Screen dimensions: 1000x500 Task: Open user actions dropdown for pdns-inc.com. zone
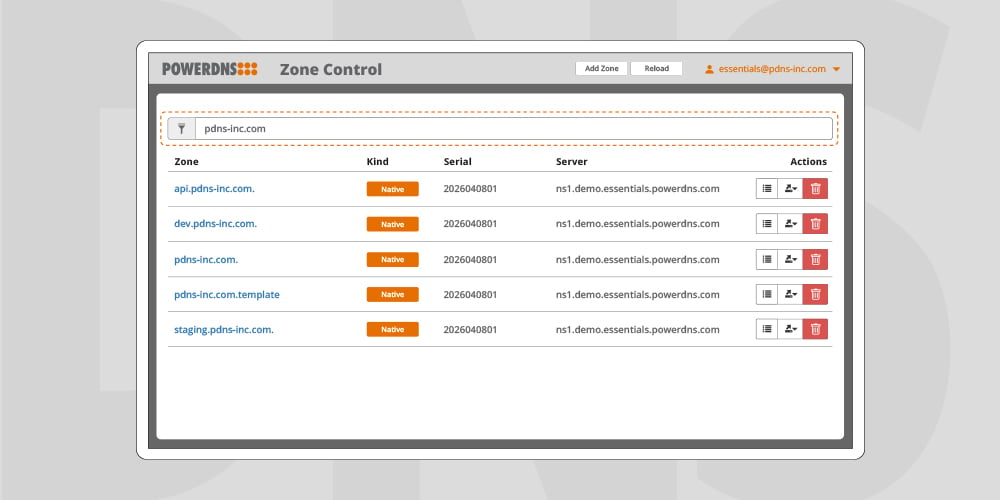coord(790,260)
